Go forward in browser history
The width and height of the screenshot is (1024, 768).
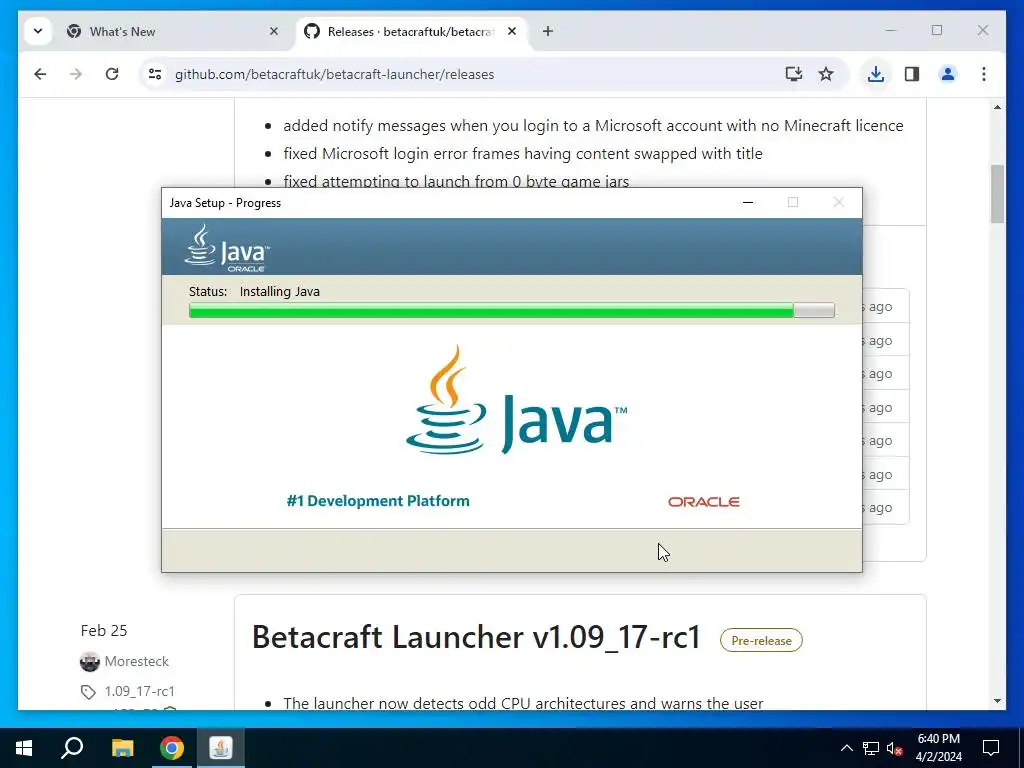[76, 74]
